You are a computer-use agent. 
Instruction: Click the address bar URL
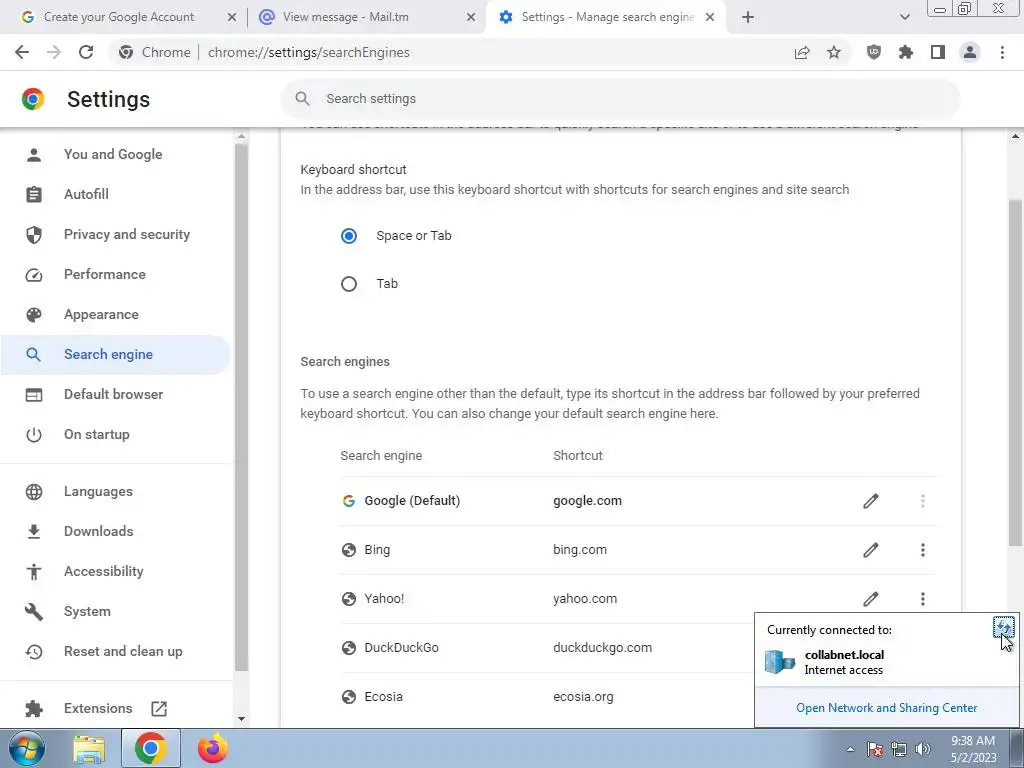click(309, 52)
